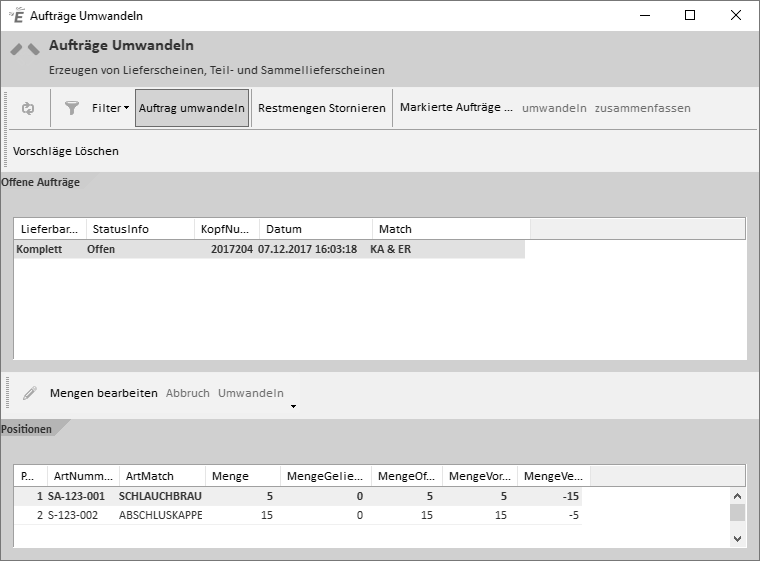The image size is (760, 561).
Task: Click the application logo in title bar
Action: pyautogui.click(x=16, y=16)
